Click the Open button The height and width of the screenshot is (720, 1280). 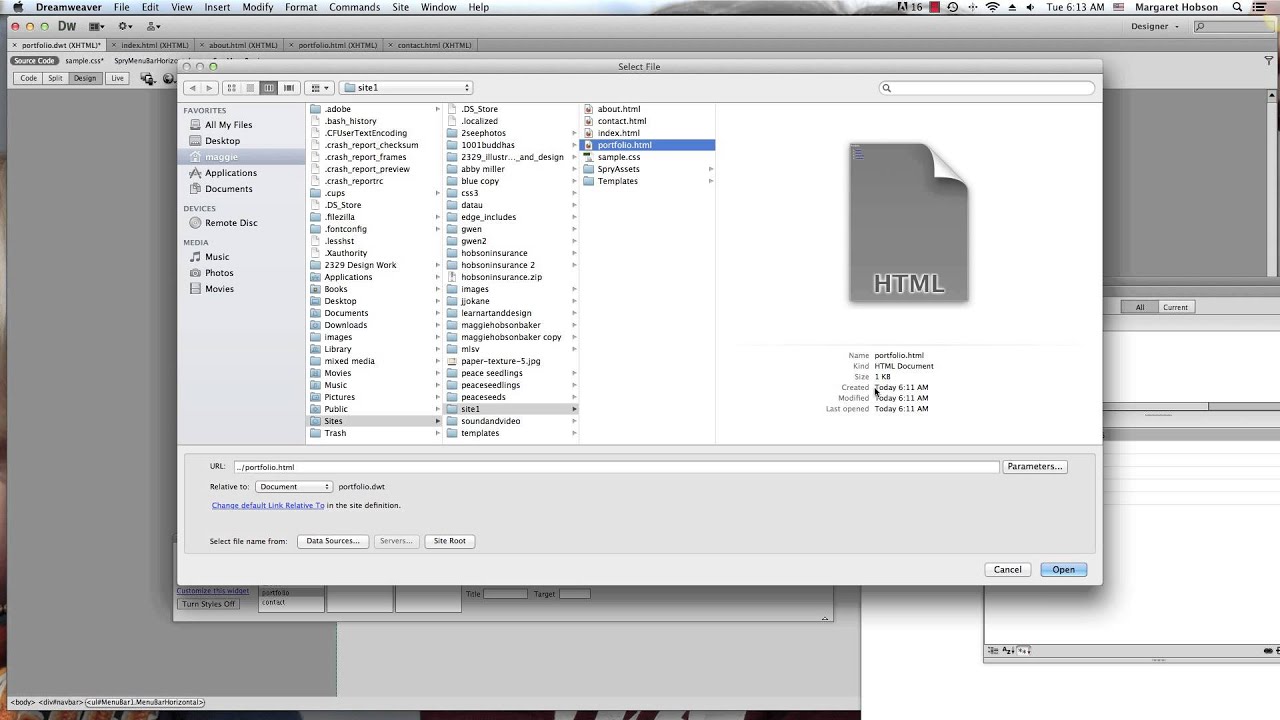click(1063, 570)
